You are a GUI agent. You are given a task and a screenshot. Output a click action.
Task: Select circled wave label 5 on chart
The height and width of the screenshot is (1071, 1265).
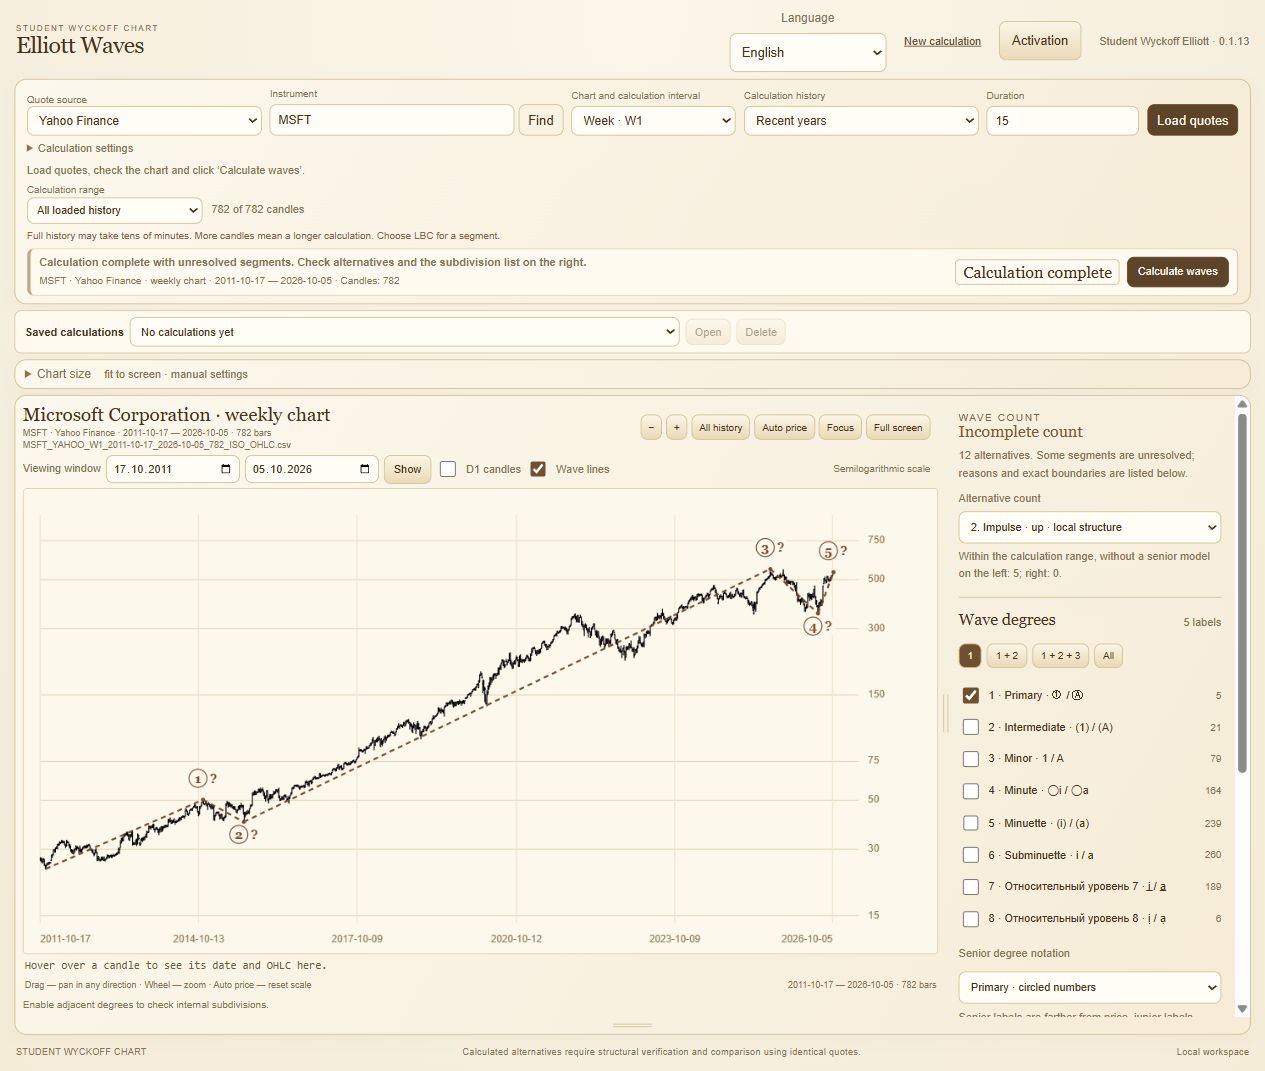pos(828,551)
